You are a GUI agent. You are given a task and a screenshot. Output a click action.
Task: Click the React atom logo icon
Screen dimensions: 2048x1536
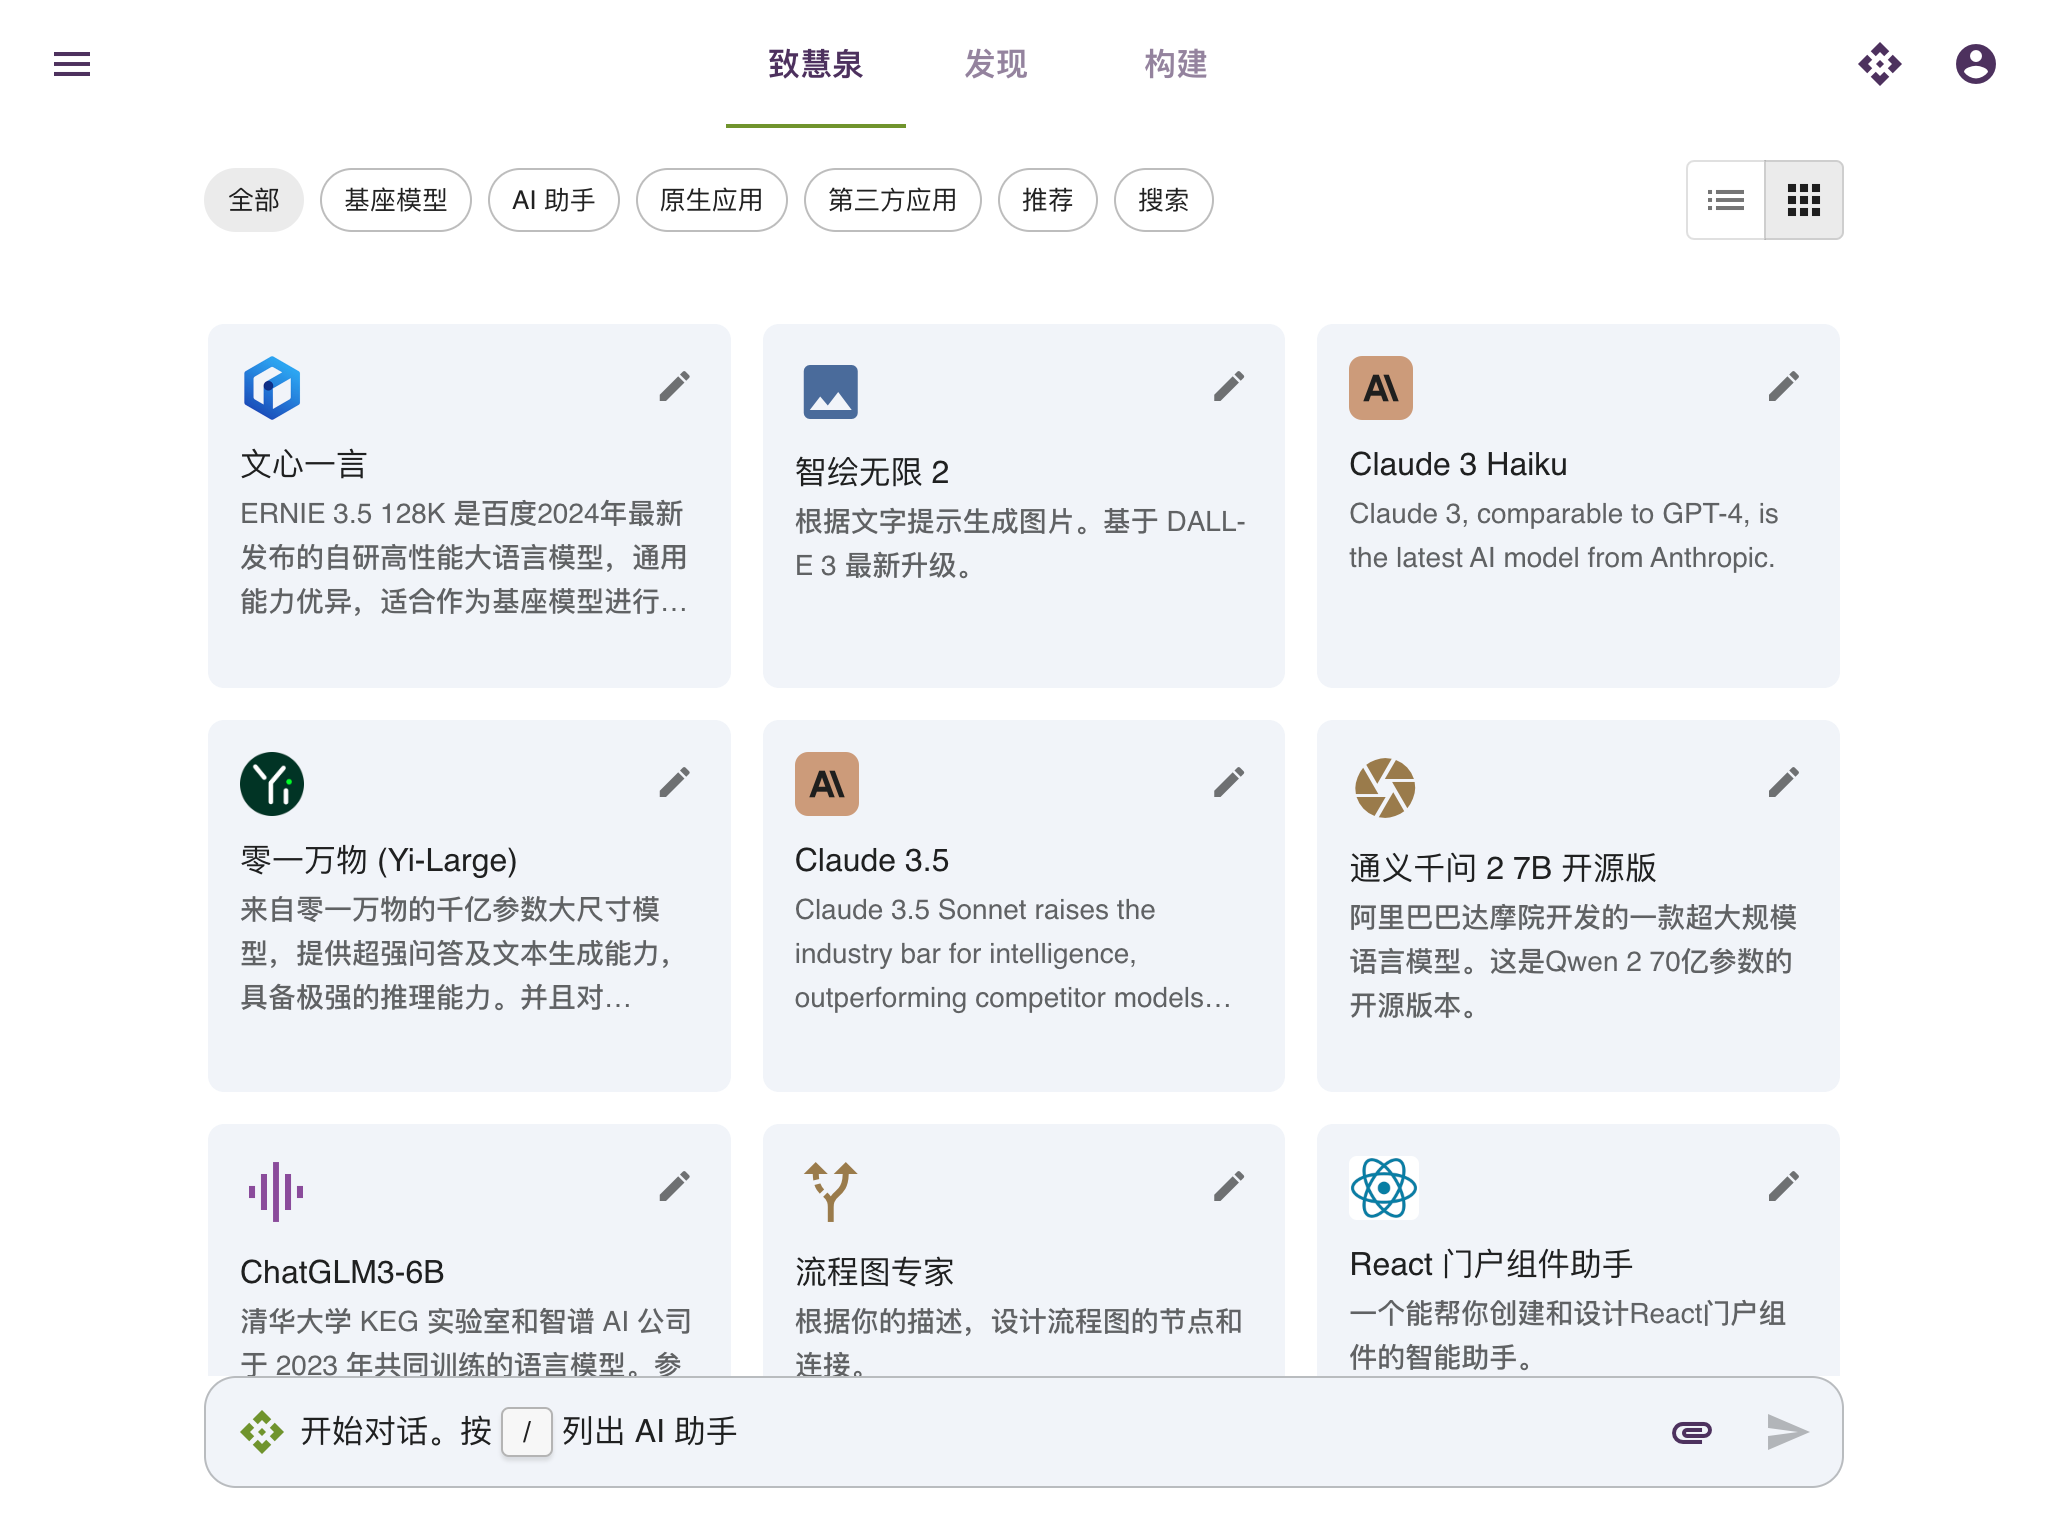click(x=1384, y=1188)
